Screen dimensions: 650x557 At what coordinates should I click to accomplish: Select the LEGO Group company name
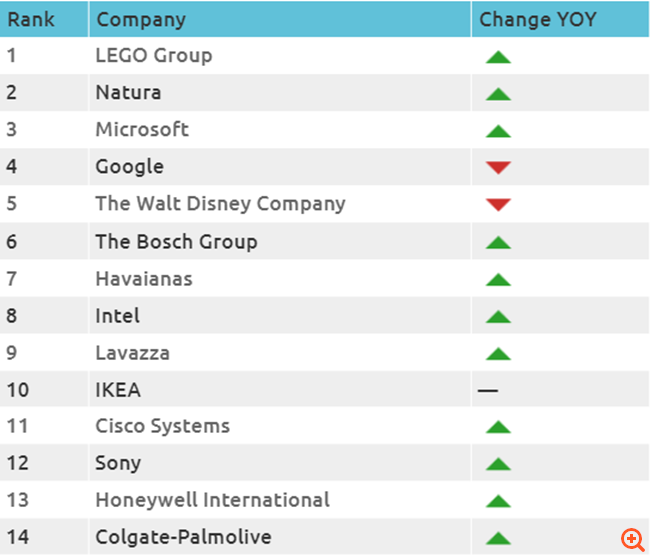(153, 56)
